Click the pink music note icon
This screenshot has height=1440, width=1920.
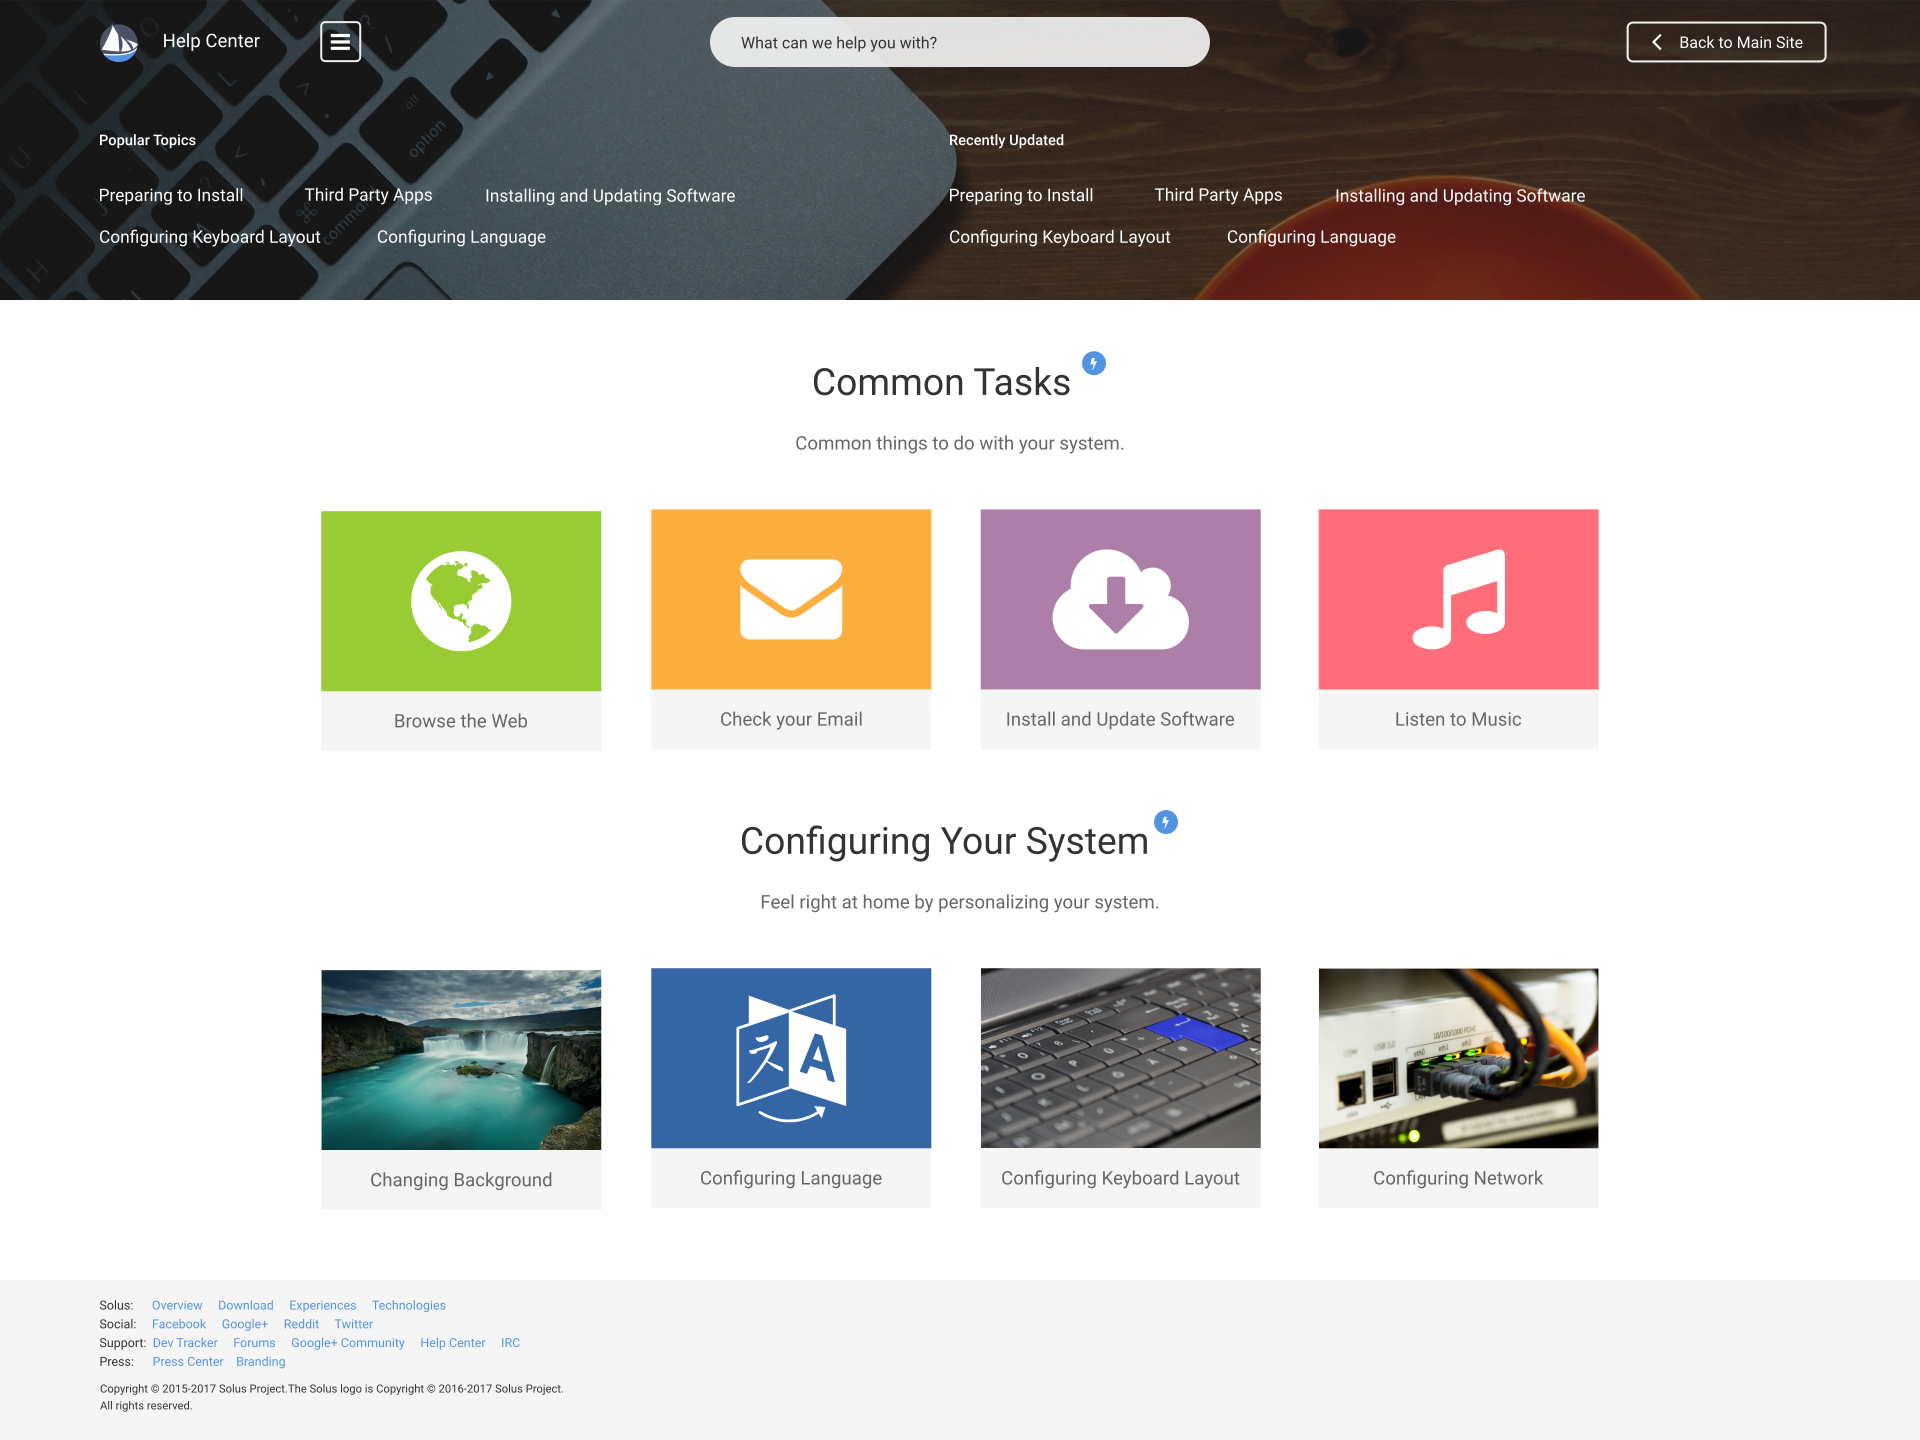pyautogui.click(x=1458, y=599)
